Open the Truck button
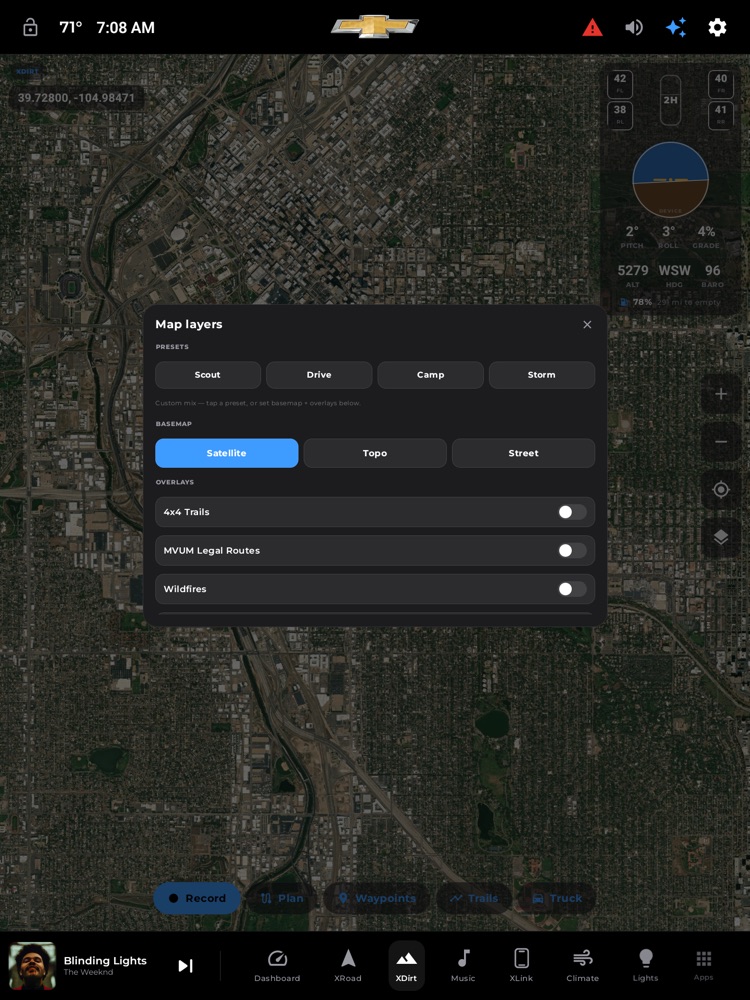Image resolution: width=750 pixels, height=1000 pixels. coord(557,898)
